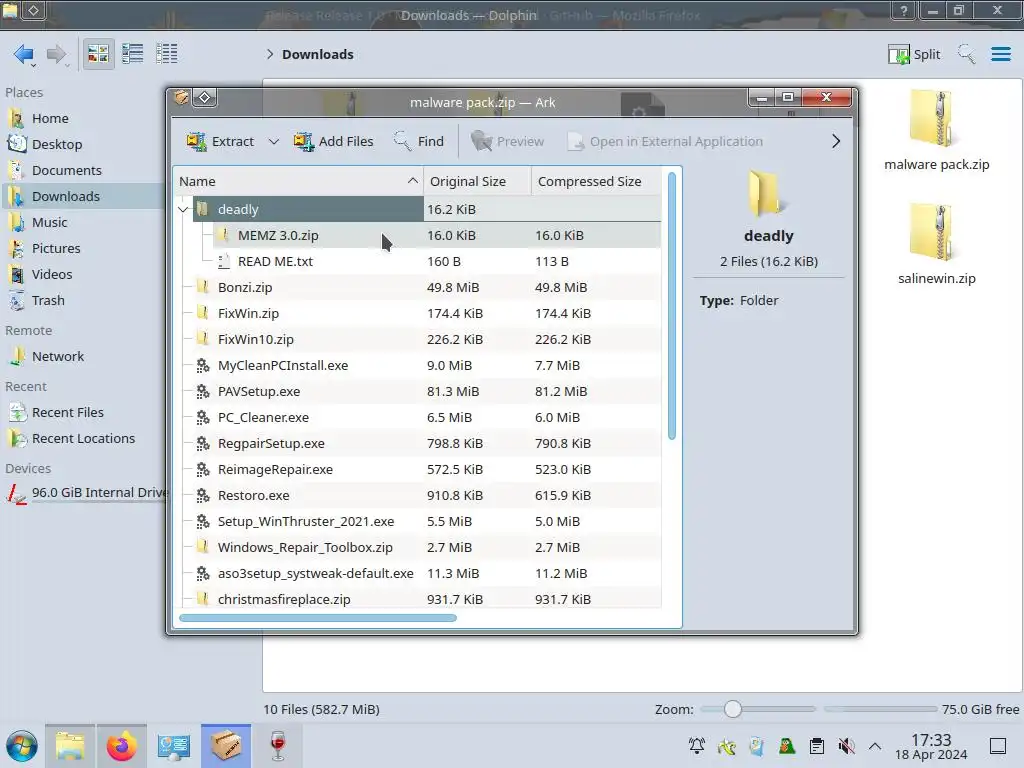Image resolution: width=1024 pixels, height=768 pixels.
Task: Open Trash in Dolphin Places
Action: tap(82, 300)
